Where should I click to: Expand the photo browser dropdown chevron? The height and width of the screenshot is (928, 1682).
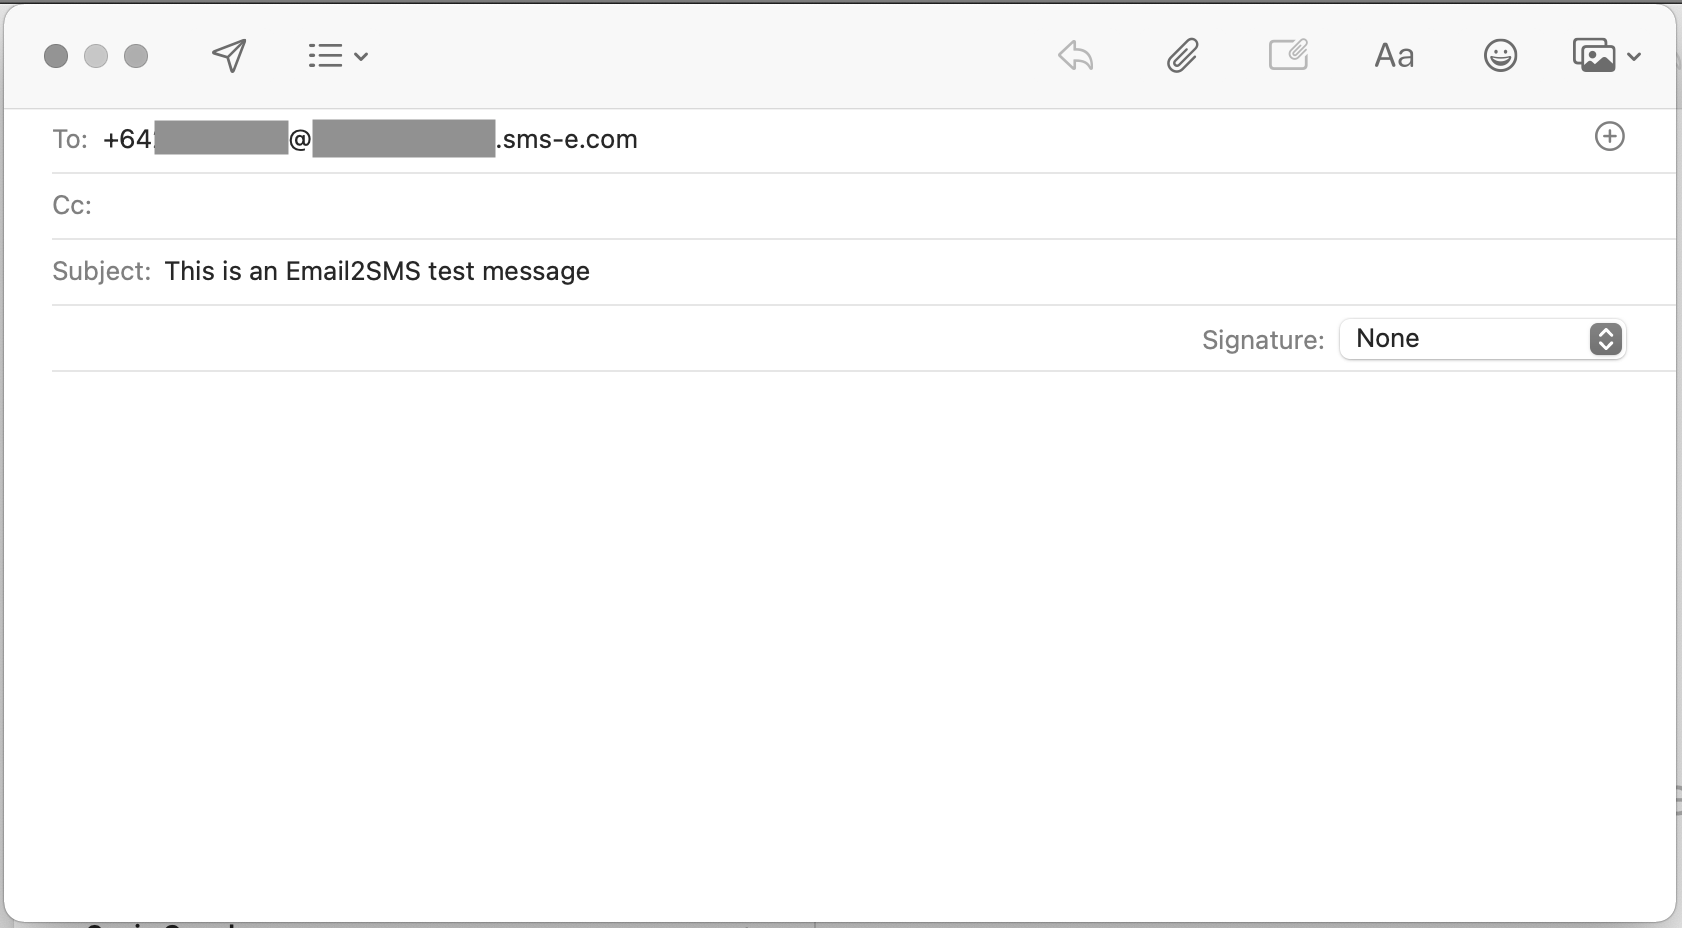tap(1634, 57)
